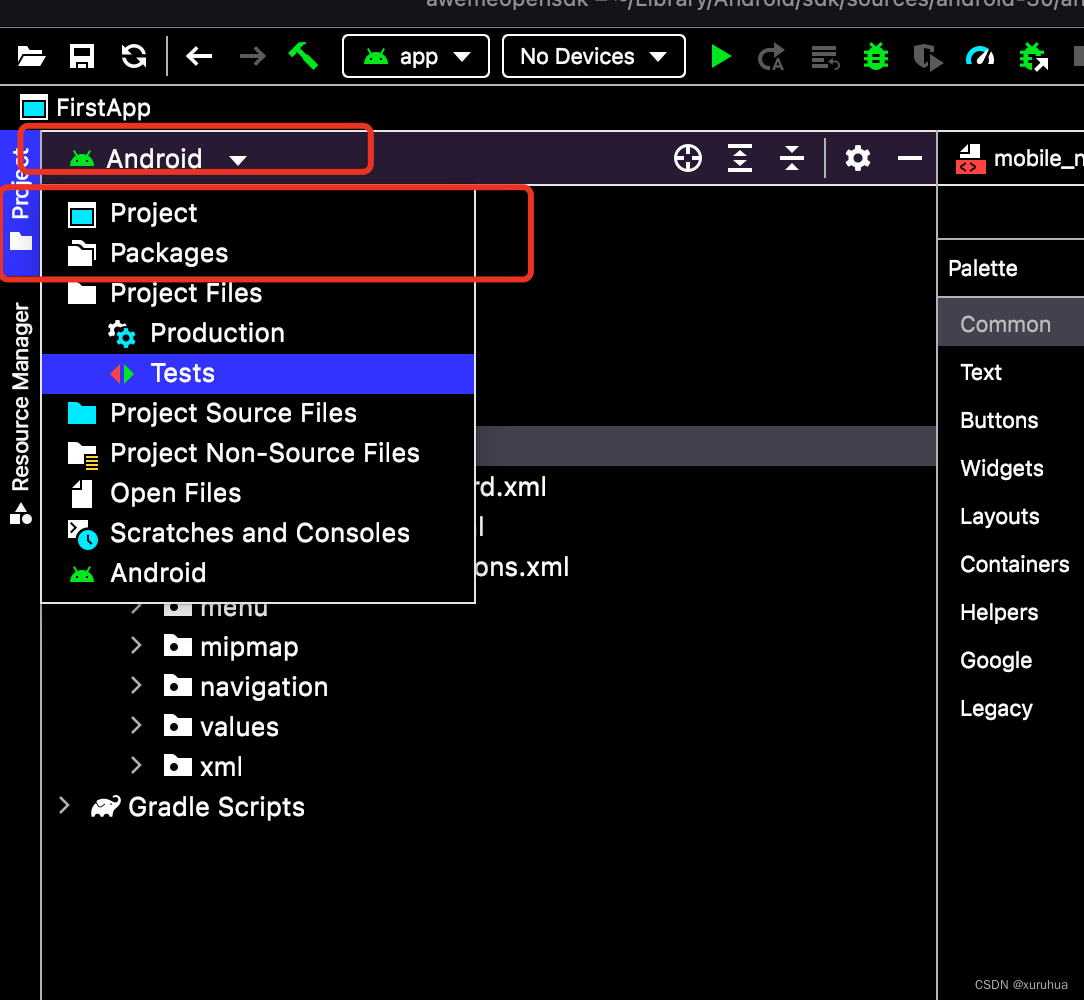The image size is (1084, 1000).
Task: Select the navigation folder row
Action: tap(489, 687)
